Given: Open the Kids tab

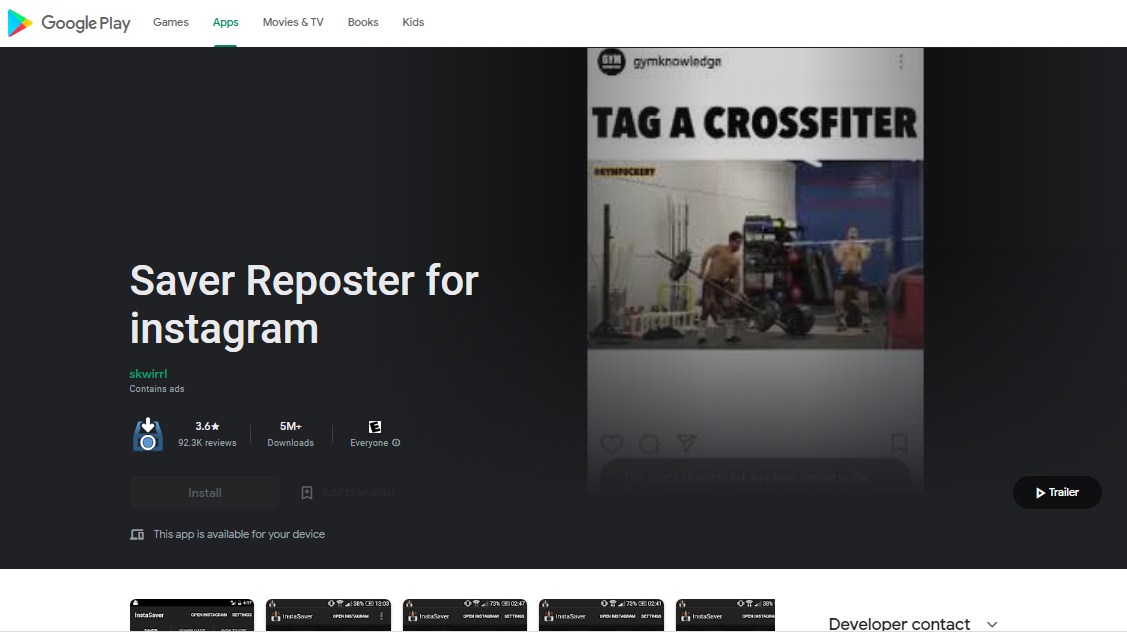Looking at the screenshot, I should 413,22.
